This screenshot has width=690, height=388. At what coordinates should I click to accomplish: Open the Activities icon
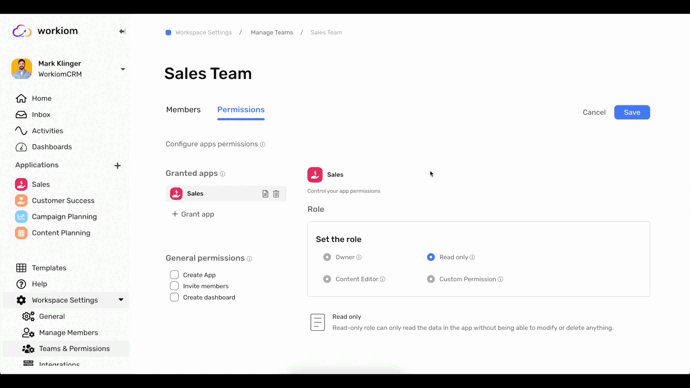21,131
